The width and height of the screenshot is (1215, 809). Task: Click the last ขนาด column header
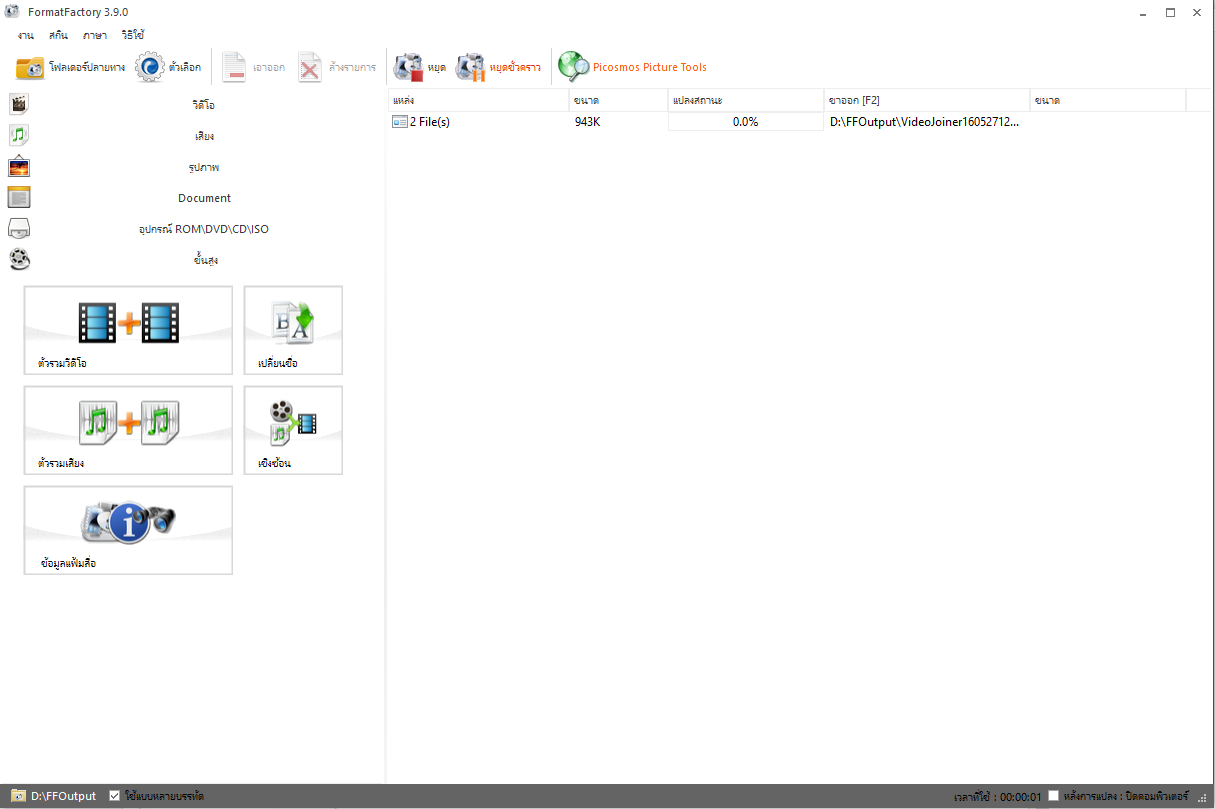click(1108, 101)
